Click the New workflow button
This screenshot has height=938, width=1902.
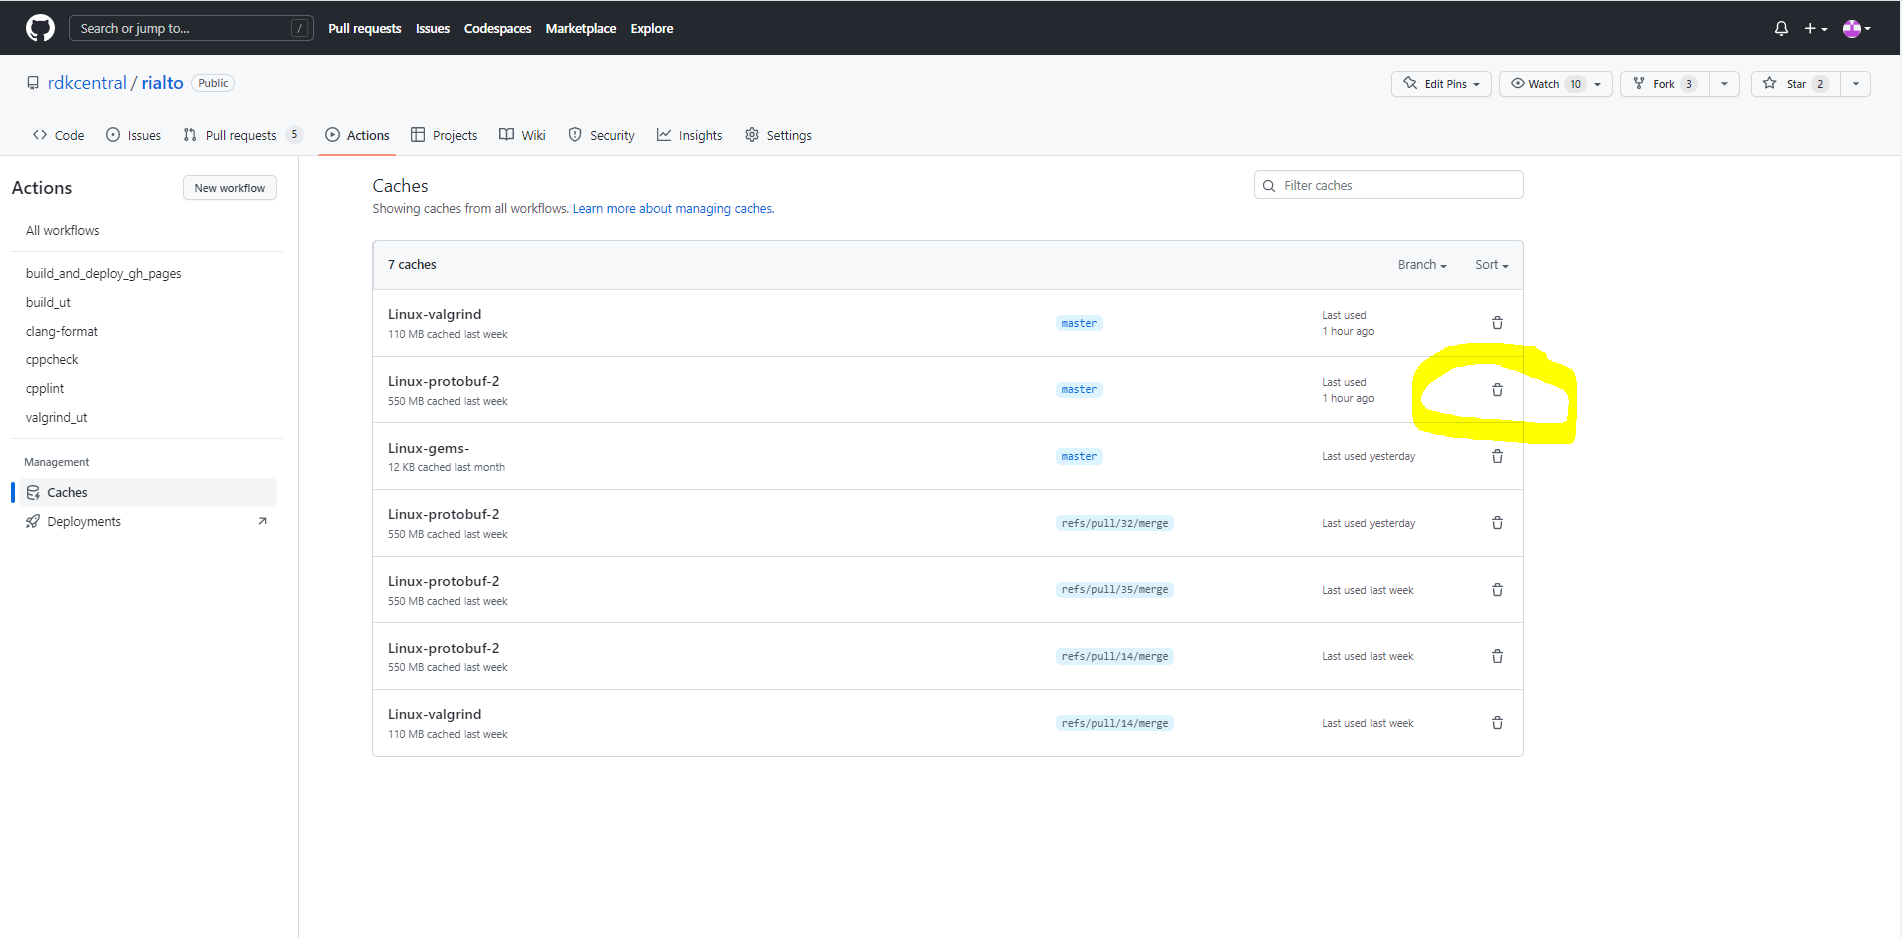(x=229, y=188)
